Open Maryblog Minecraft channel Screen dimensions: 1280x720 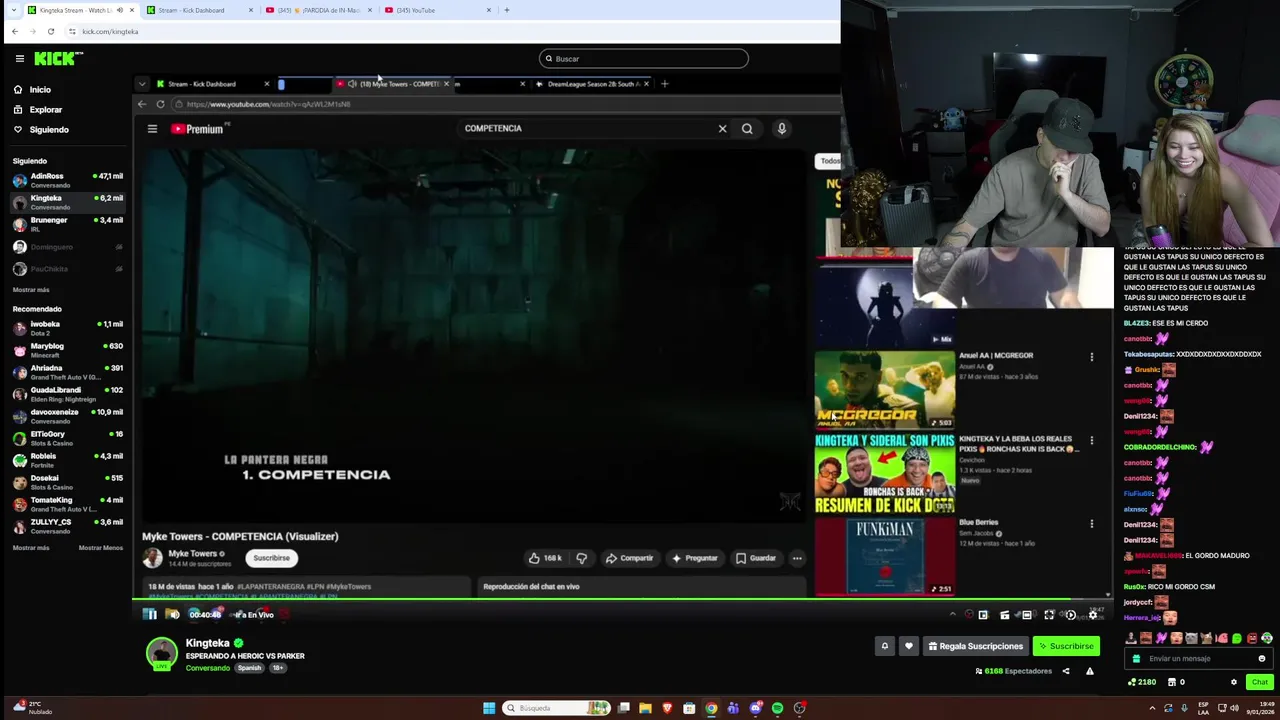point(67,350)
